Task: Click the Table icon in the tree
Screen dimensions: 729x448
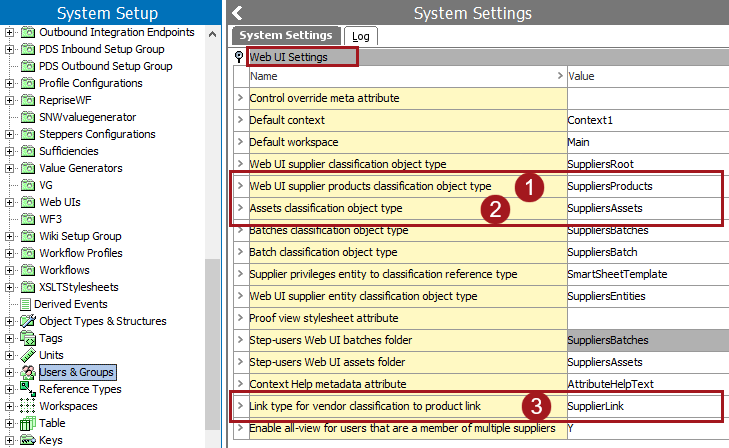Action: point(27,423)
